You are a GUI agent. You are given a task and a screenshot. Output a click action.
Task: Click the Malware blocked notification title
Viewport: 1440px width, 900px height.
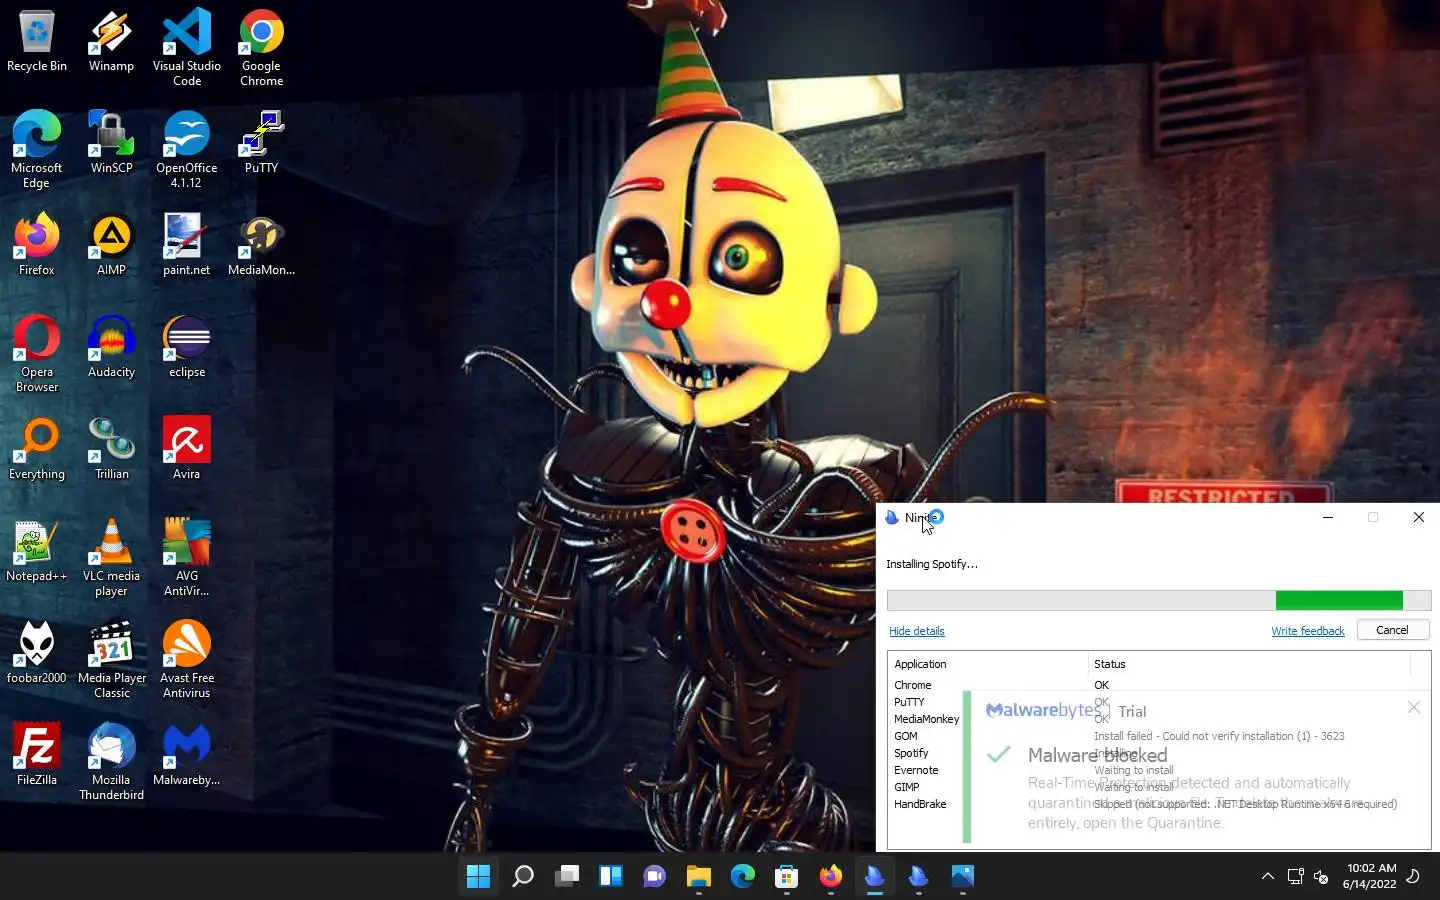[x=1097, y=755]
